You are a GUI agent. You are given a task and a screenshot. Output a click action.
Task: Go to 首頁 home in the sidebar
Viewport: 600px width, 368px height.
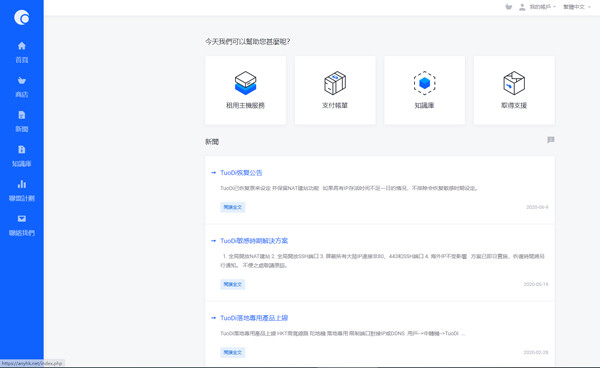[22, 52]
